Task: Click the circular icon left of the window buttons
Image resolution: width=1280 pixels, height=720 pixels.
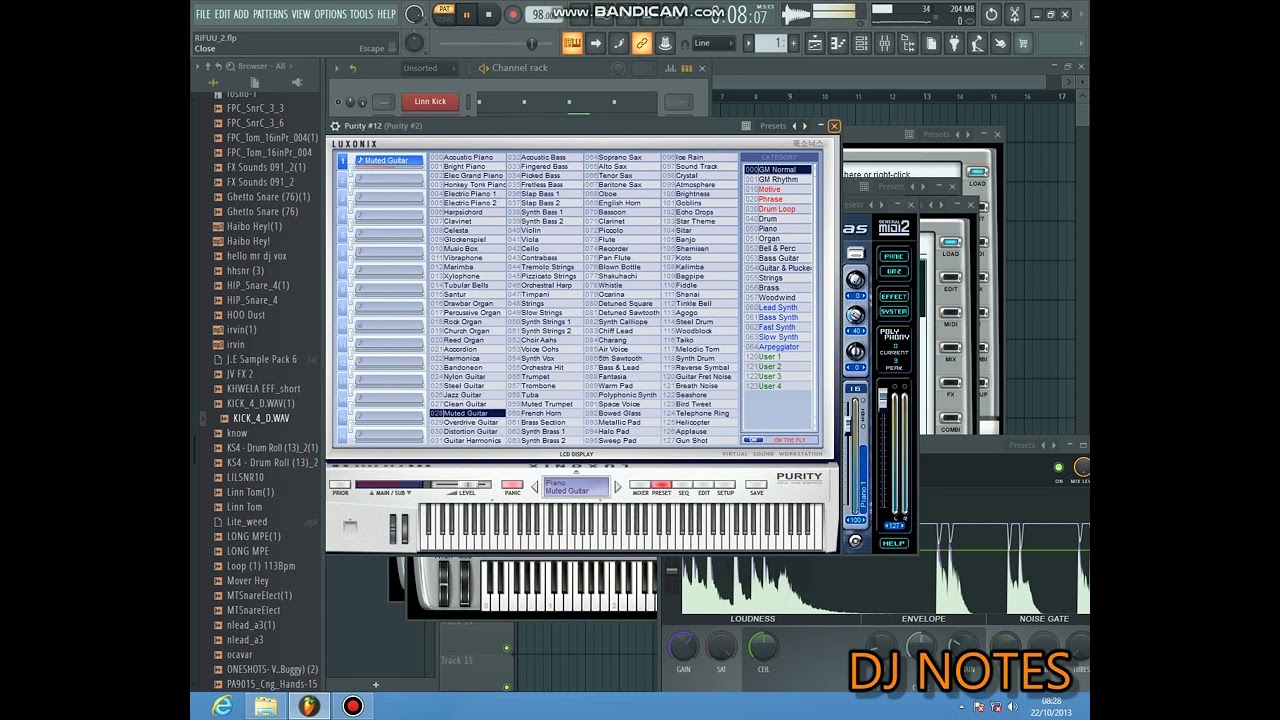Action: point(991,14)
